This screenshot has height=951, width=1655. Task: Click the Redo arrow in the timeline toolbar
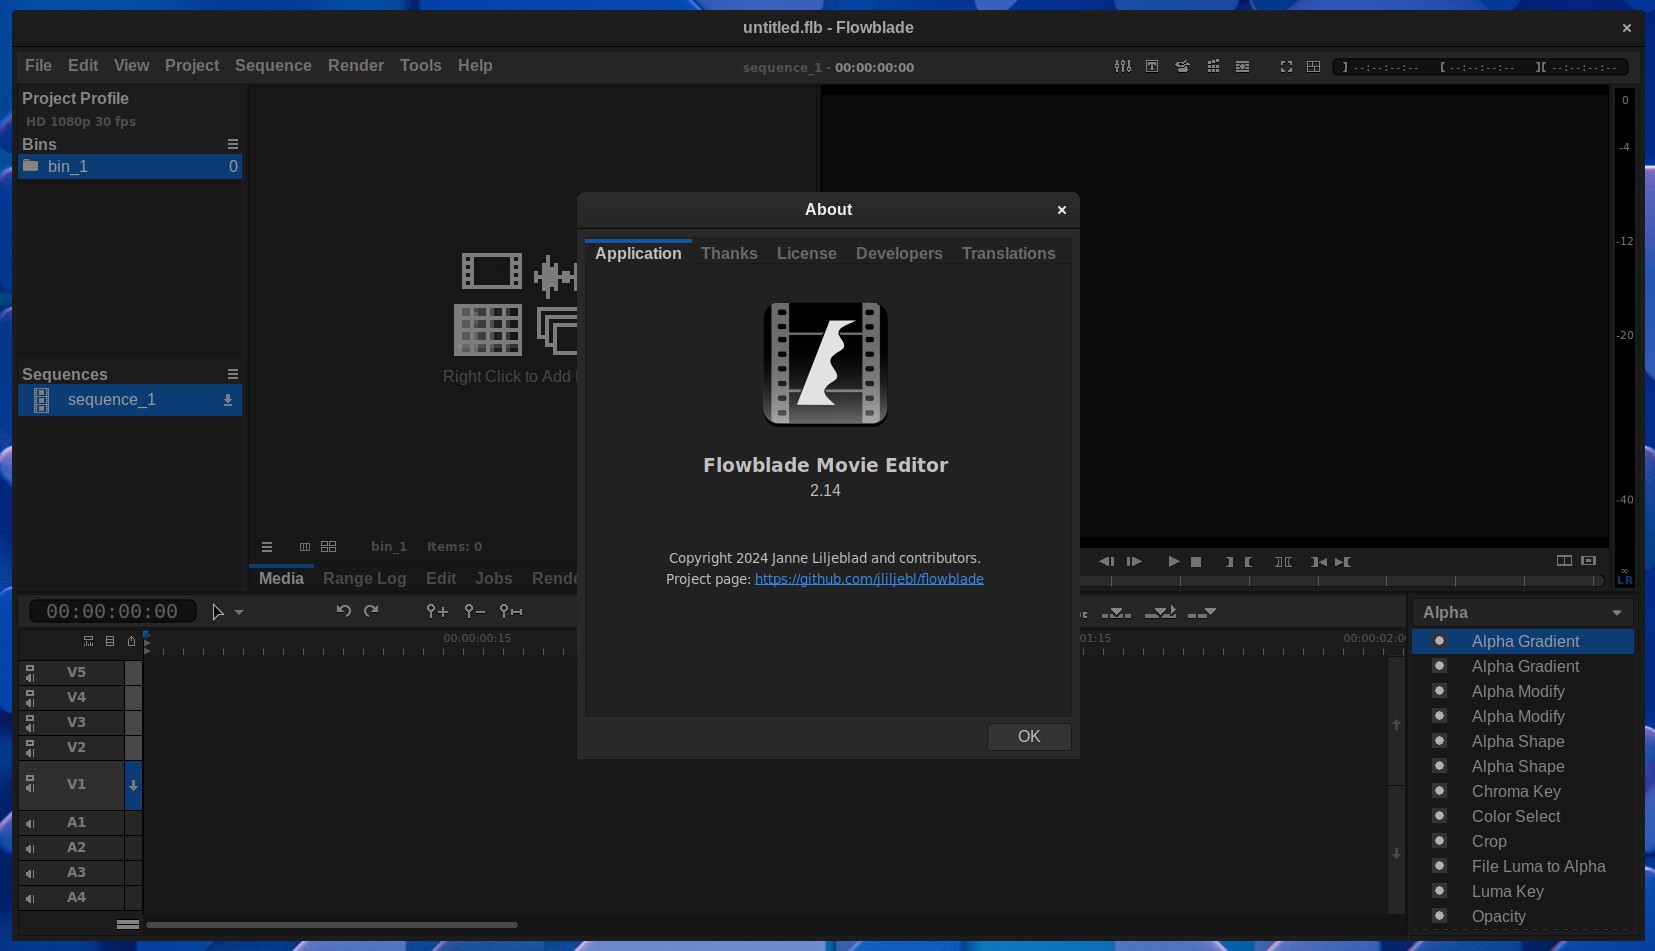point(371,610)
